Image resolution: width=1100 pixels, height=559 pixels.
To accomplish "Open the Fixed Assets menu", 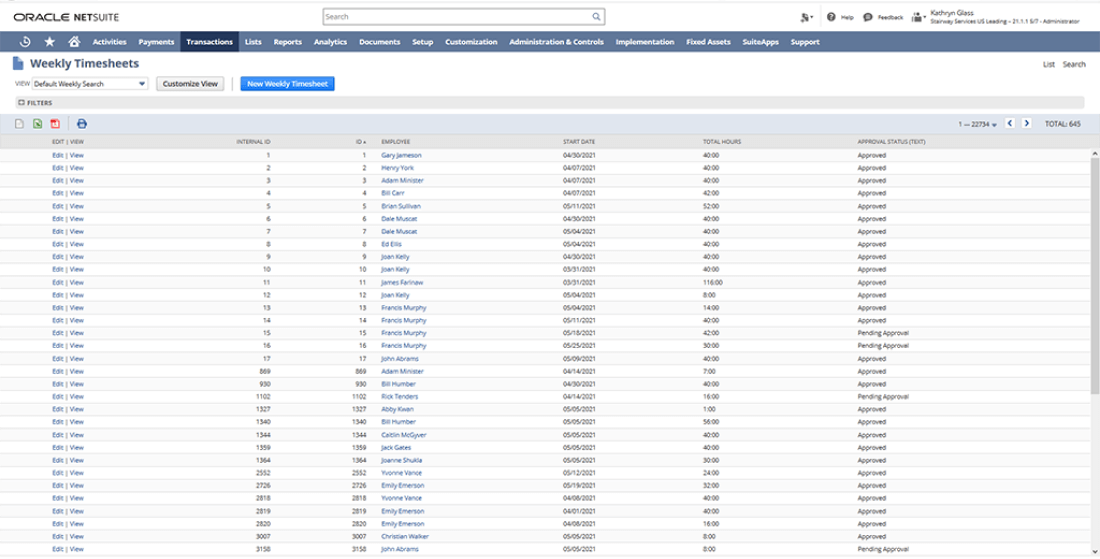I will [708, 42].
